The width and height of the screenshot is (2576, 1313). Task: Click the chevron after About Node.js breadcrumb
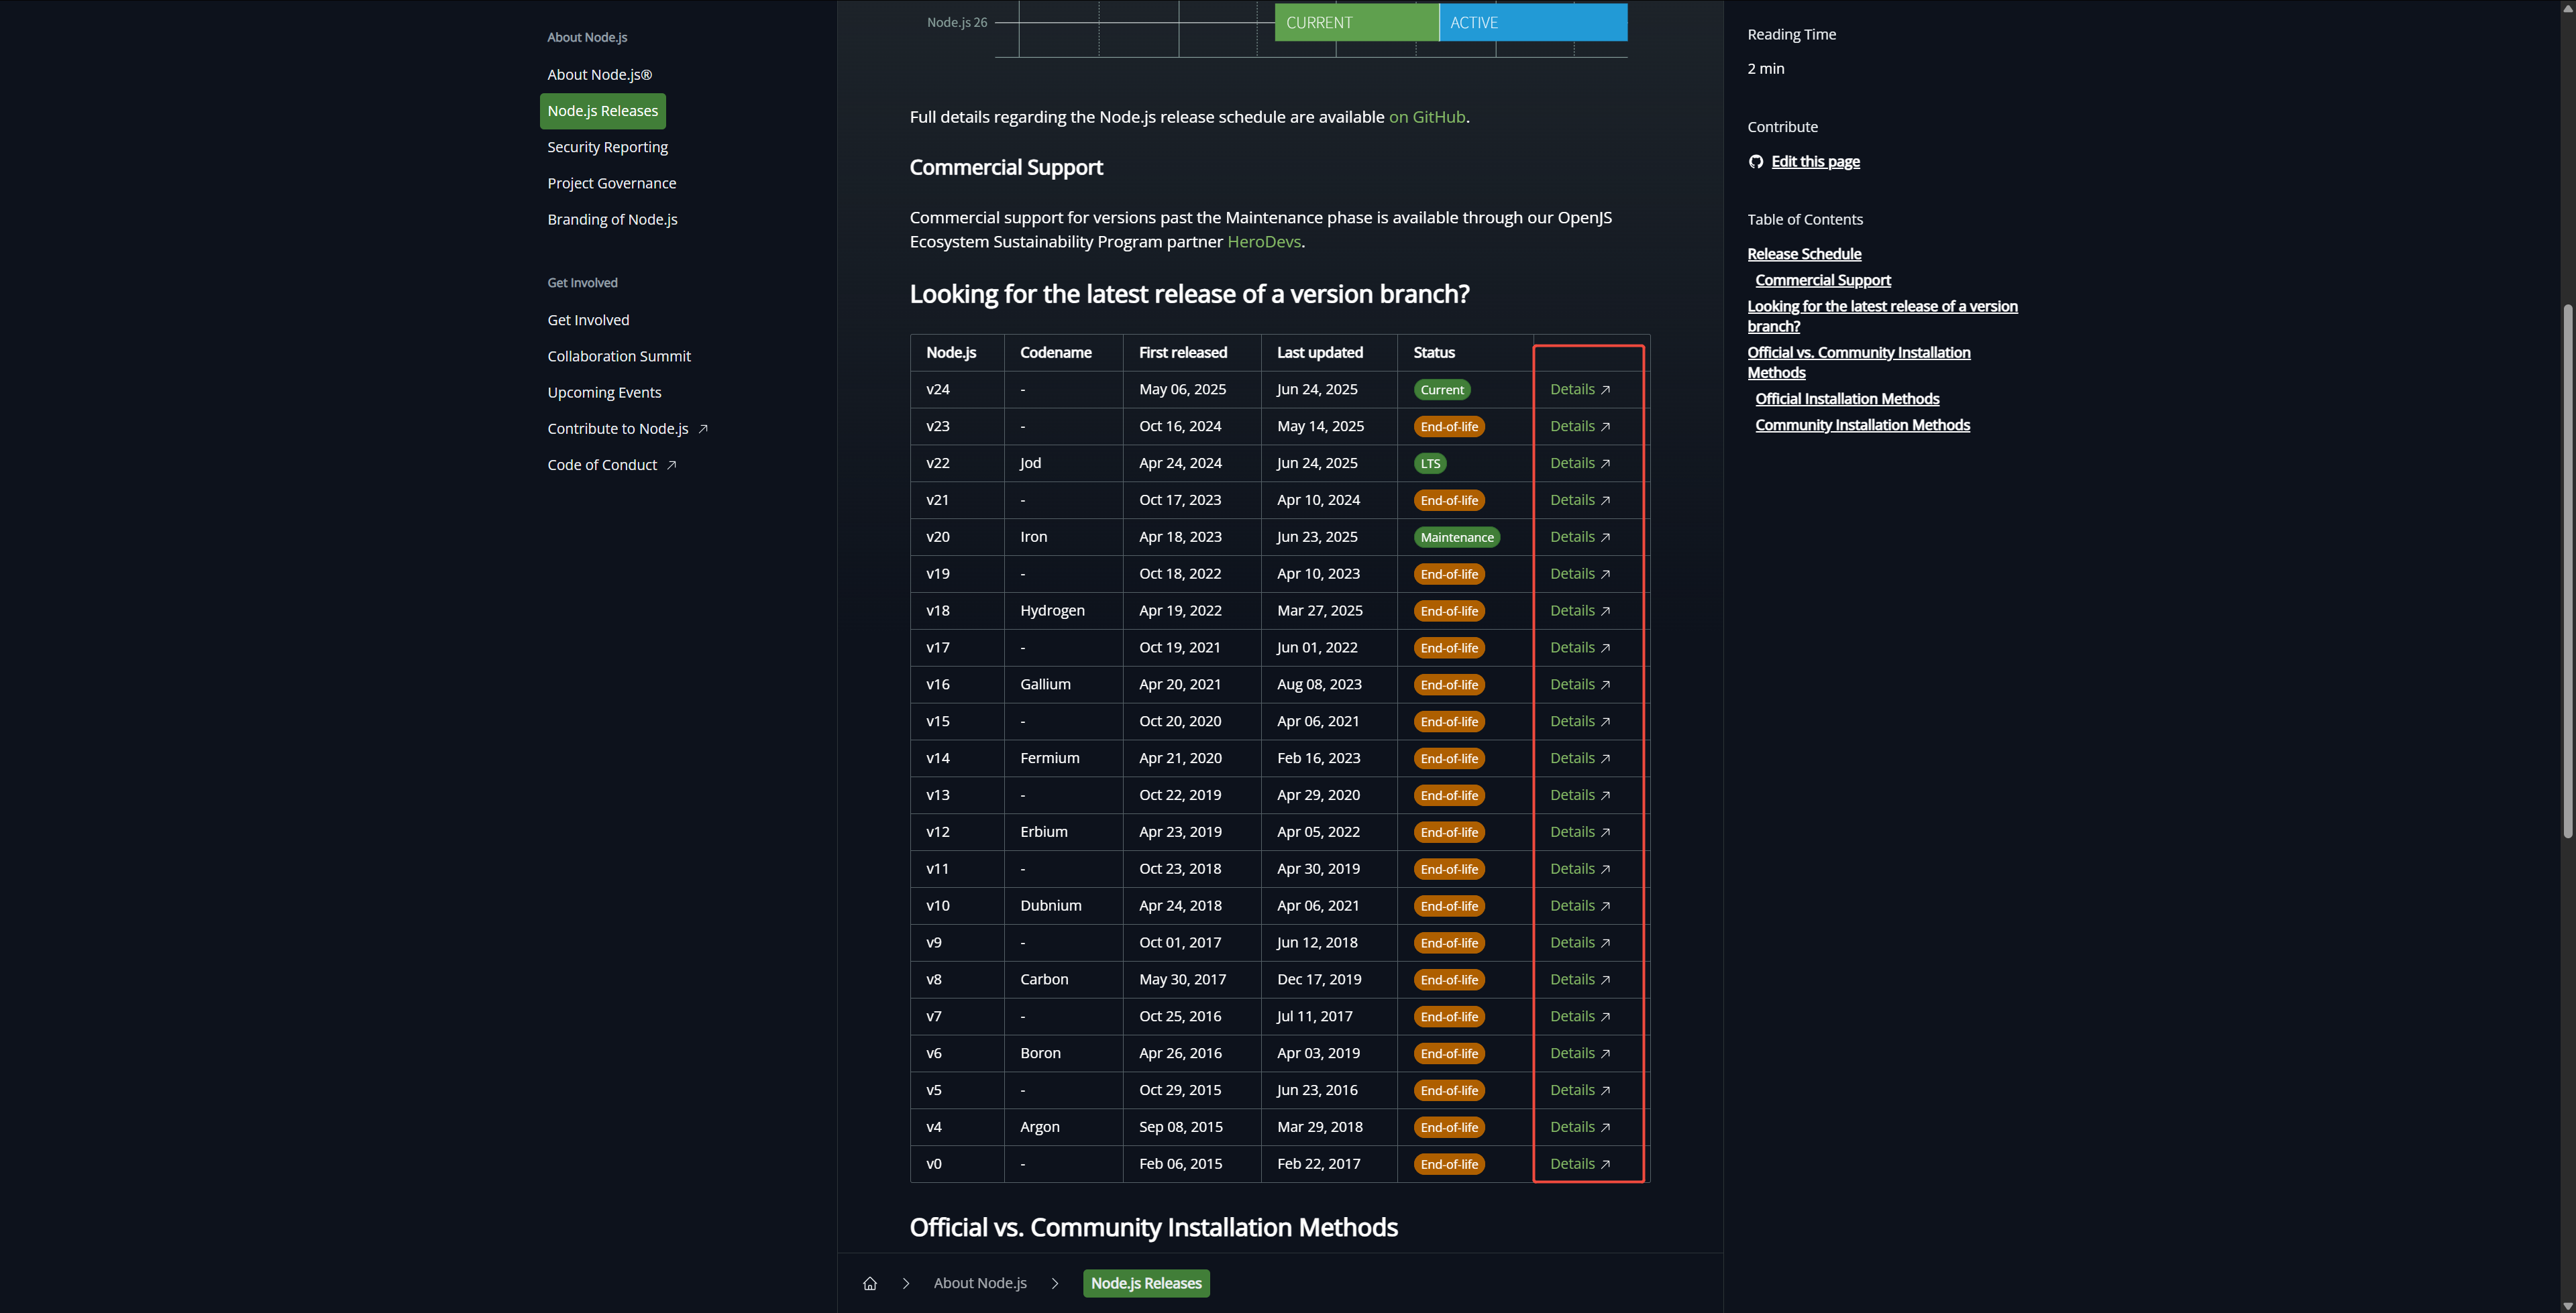pos(1055,1283)
